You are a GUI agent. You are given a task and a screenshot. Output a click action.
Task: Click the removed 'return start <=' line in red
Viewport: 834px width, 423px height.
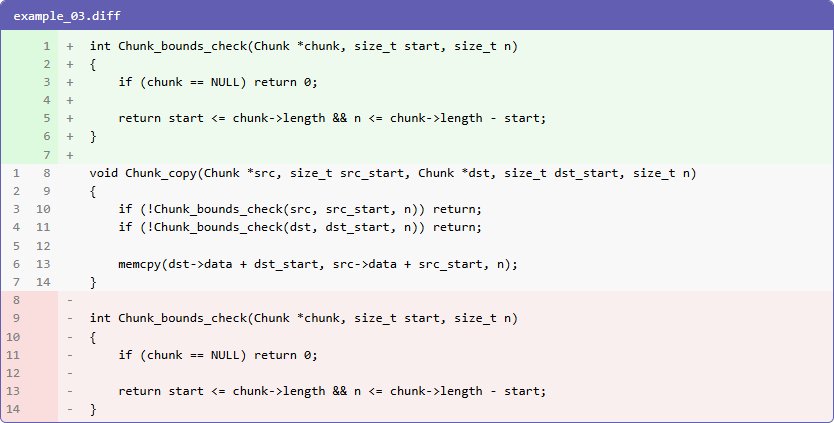(x=332, y=390)
